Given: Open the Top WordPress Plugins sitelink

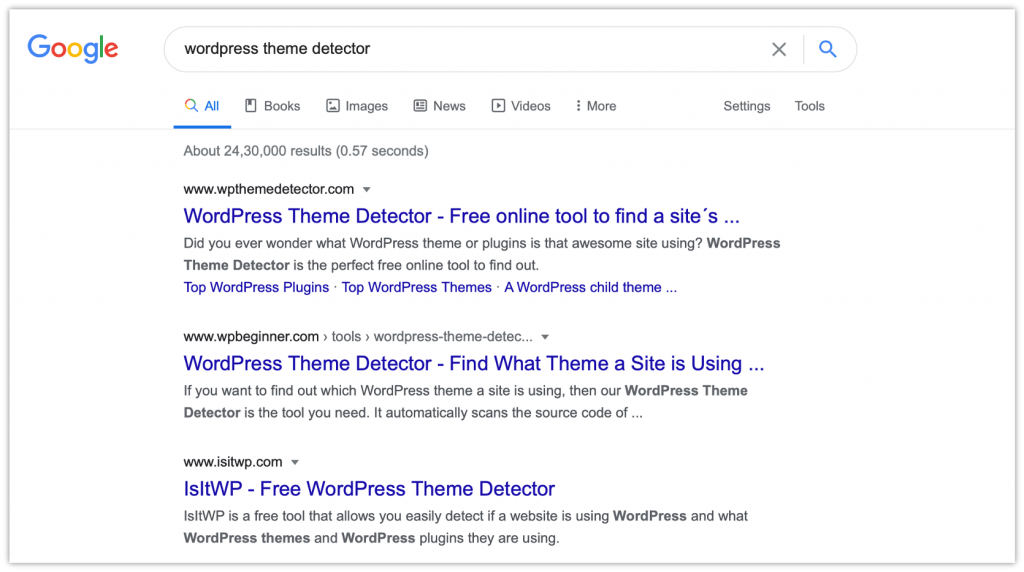Looking at the screenshot, I should click(256, 287).
